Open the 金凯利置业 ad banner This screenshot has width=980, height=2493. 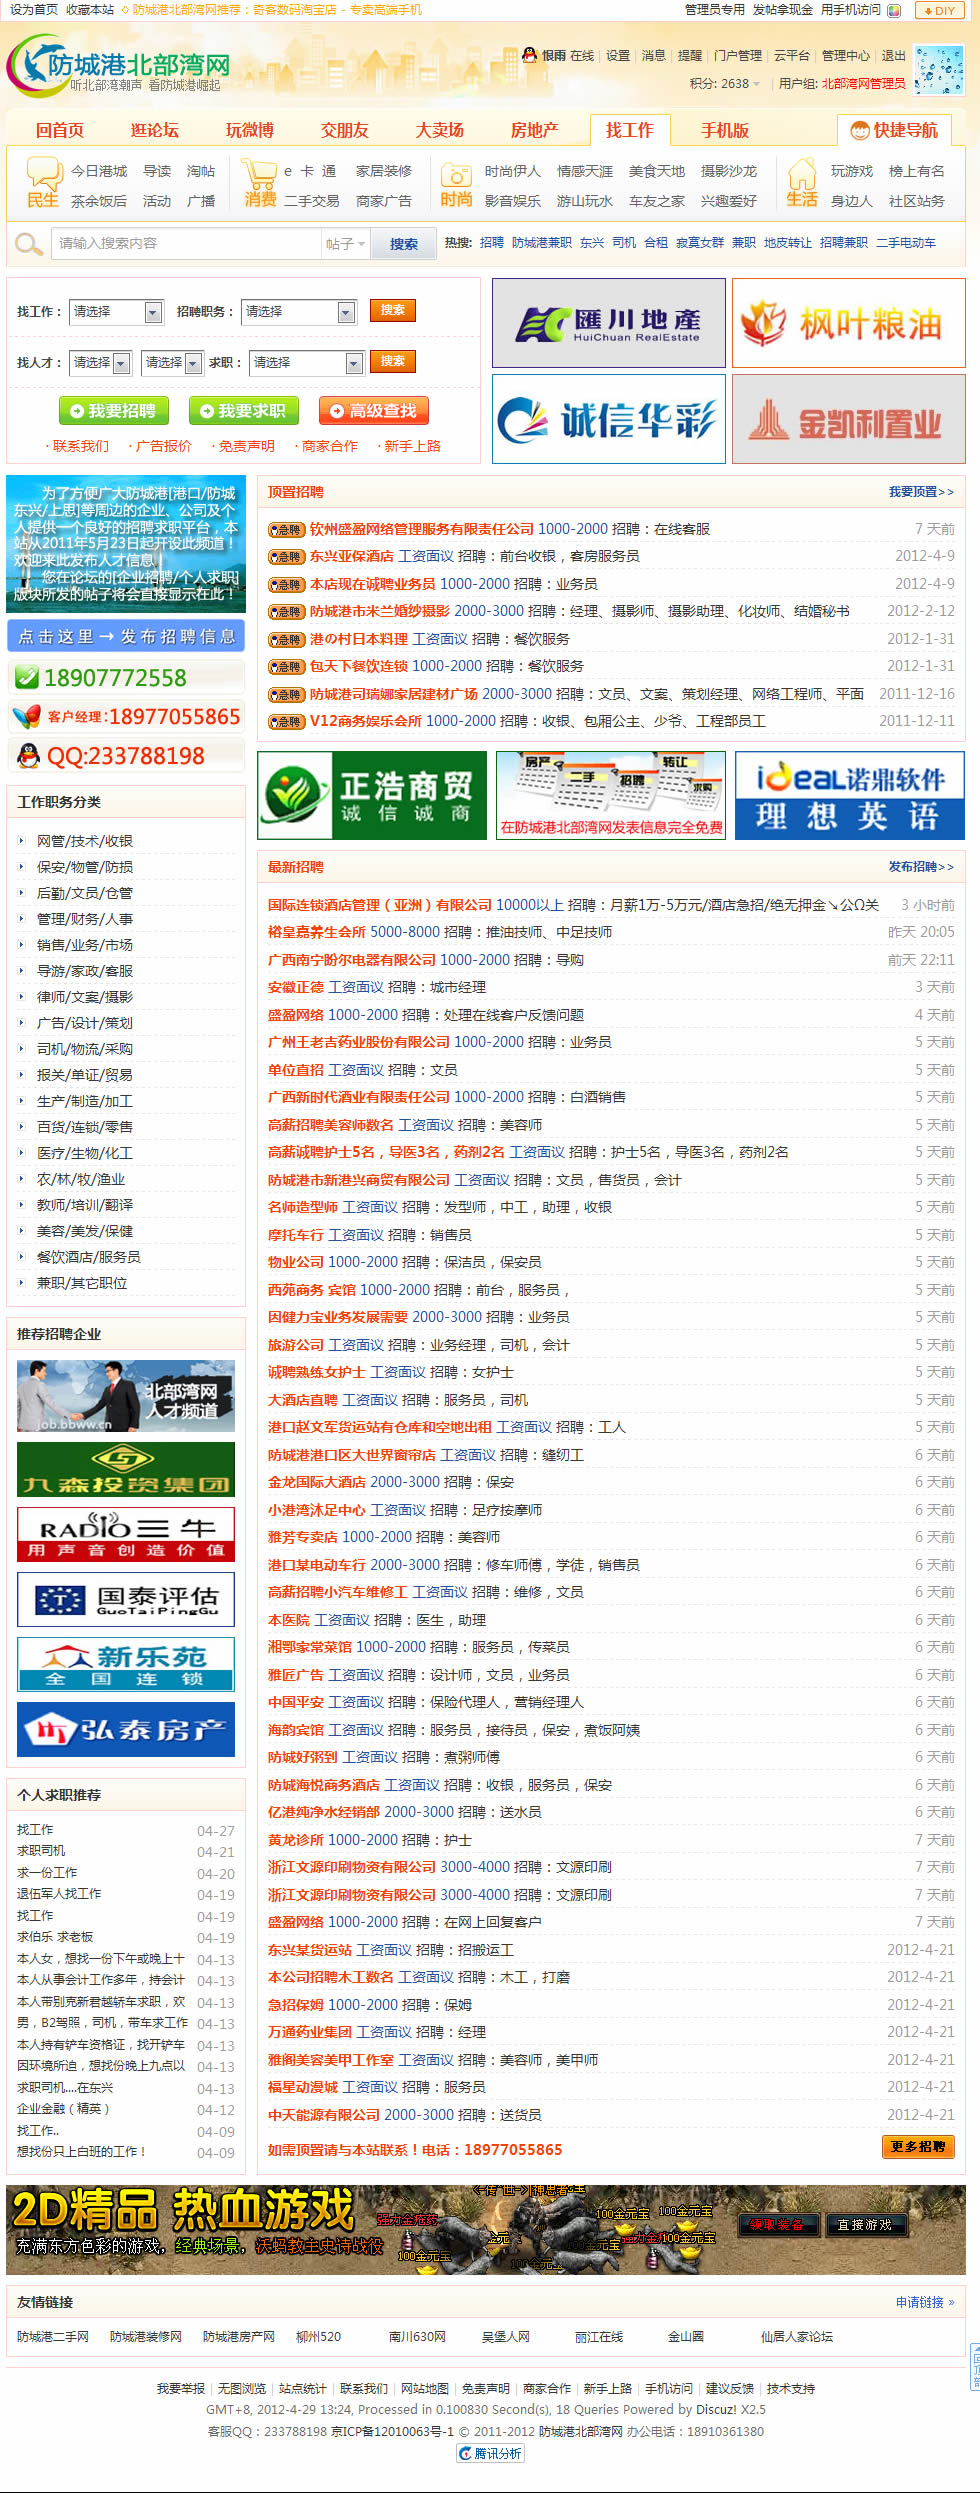[848, 419]
